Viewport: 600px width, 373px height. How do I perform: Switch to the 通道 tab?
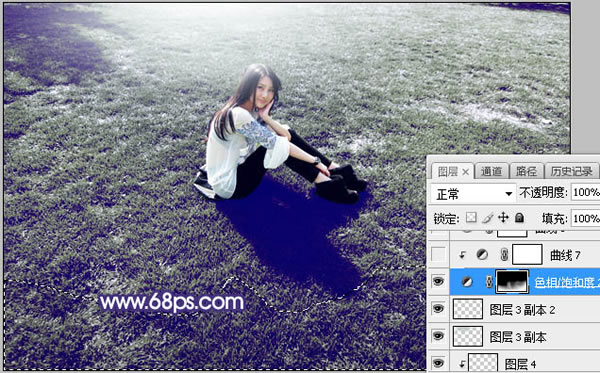click(491, 171)
